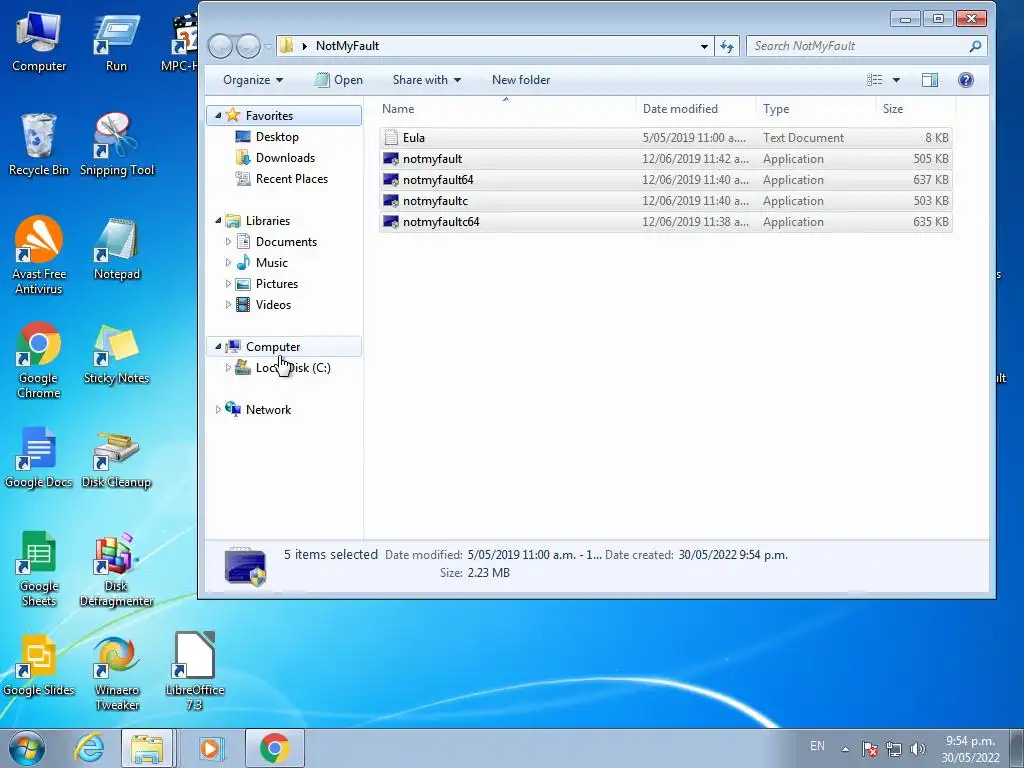Viewport: 1024px width, 768px height.
Task: Open Explorer help question mark
Action: pyautogui.click(x=965, y=80)
